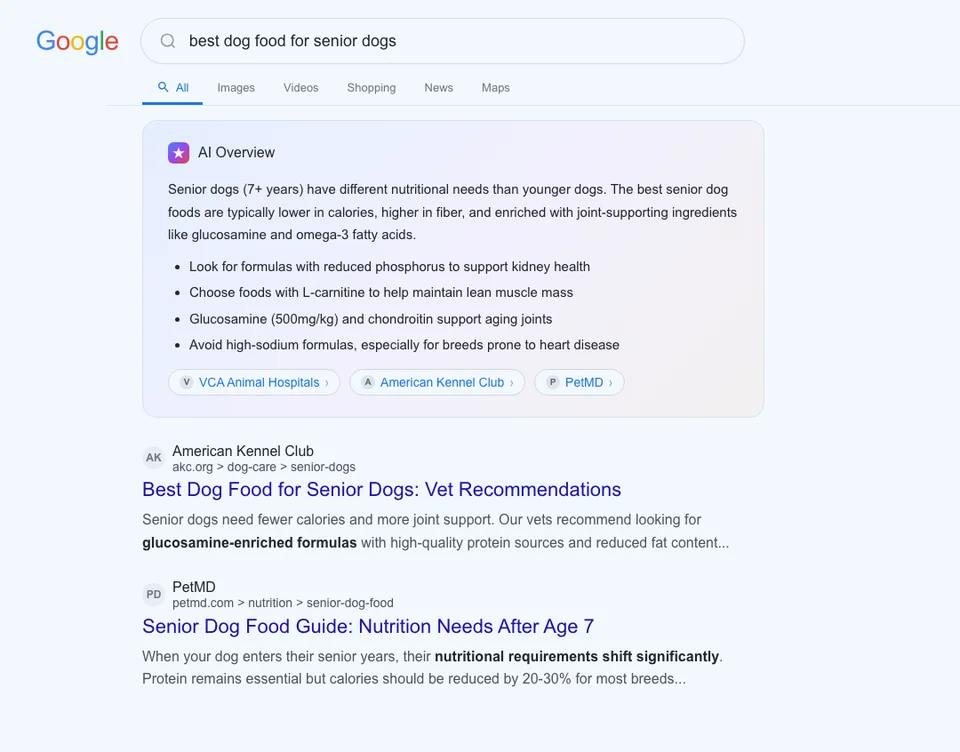Expand the American Kennel Club source chip
Image resolution: width=960 pixels, height=752 pixels.
[437, 382]
